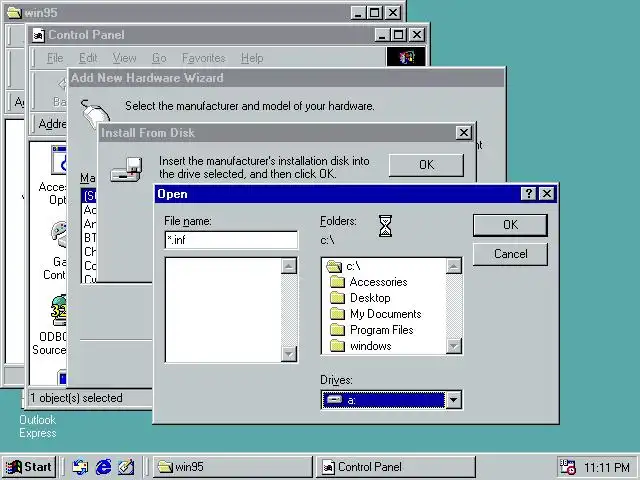Click the file list scroll up arrow
Screen dimensions: 640x480
(x=289, y=266)
